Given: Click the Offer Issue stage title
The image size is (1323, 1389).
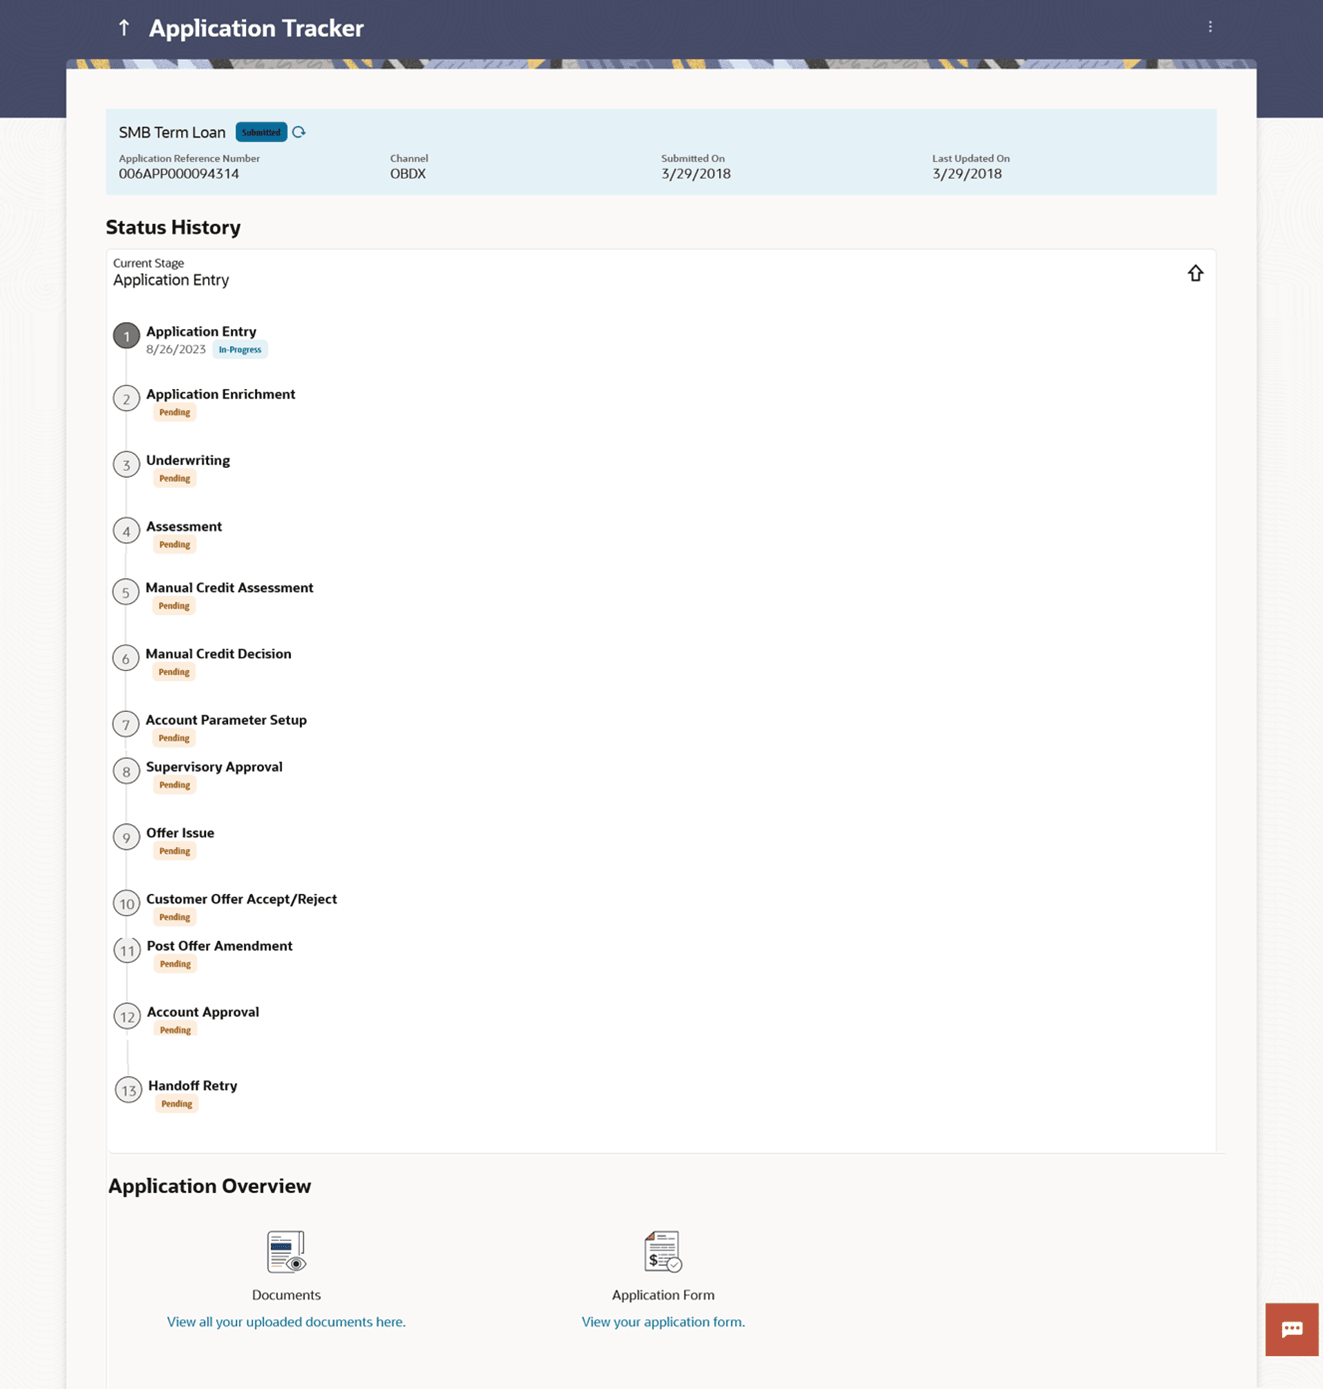Looking at the screenshot, I should pos(180,833).
